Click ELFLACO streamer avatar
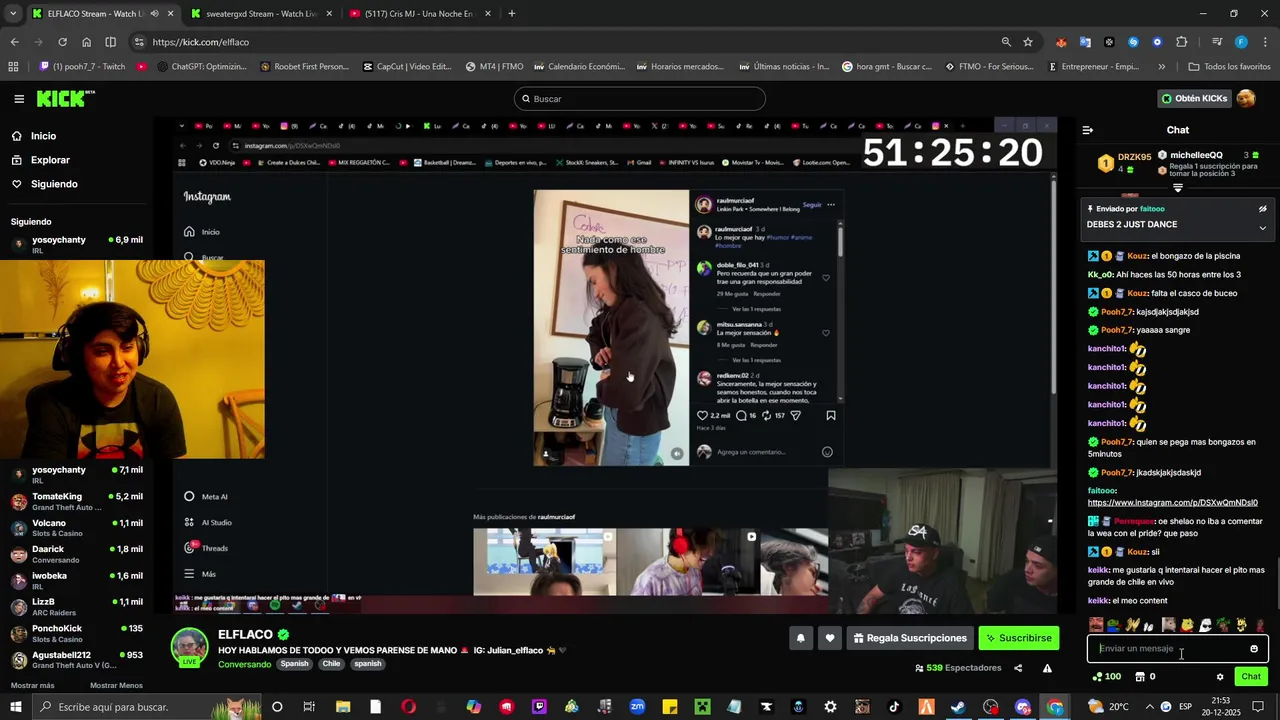Image resolution: width=1280 pixels, height=720 pixels. click(x=189, y=648)
